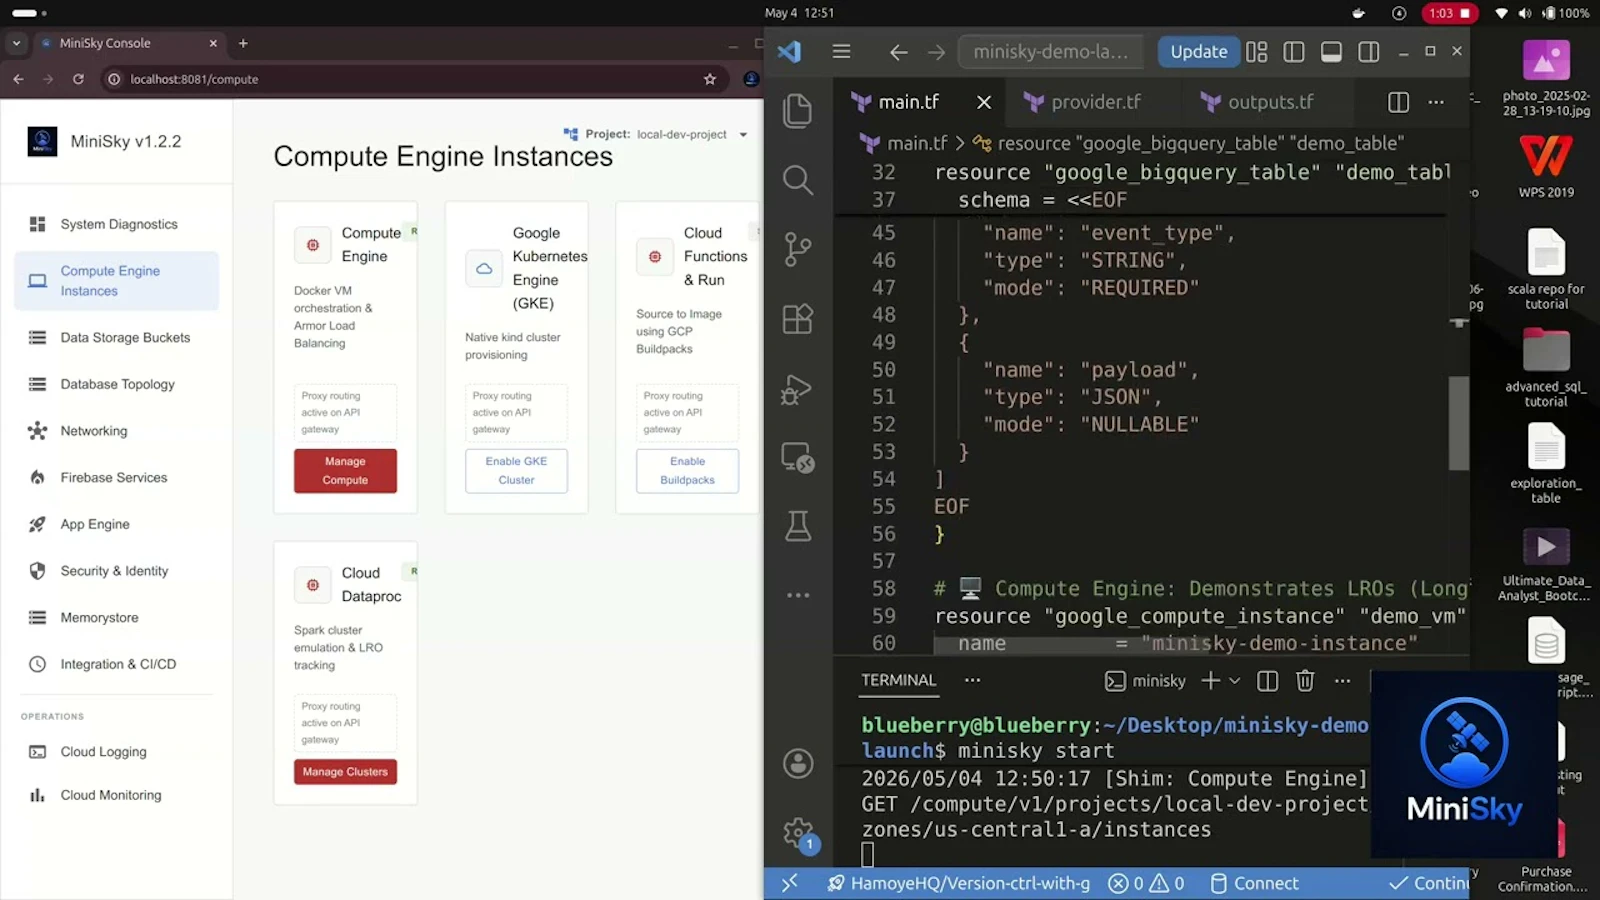Click the Update button in VS Code
Screen dimensions: 1600x900
tap(1198, 52)
